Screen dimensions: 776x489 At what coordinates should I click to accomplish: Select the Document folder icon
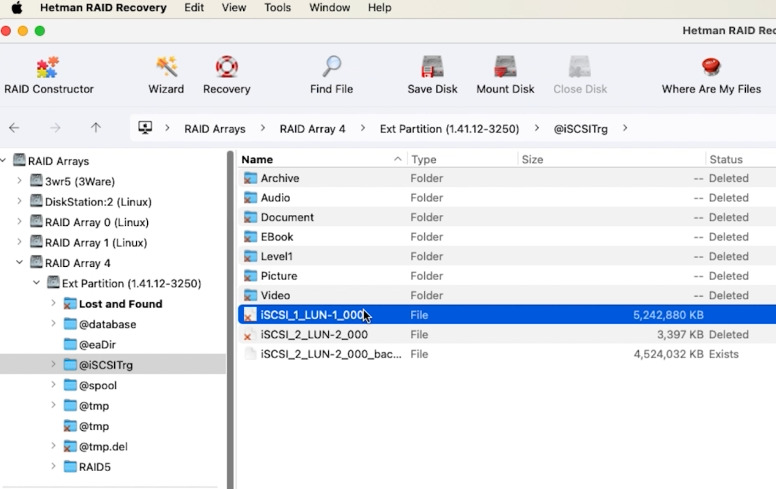pos(250,217)
